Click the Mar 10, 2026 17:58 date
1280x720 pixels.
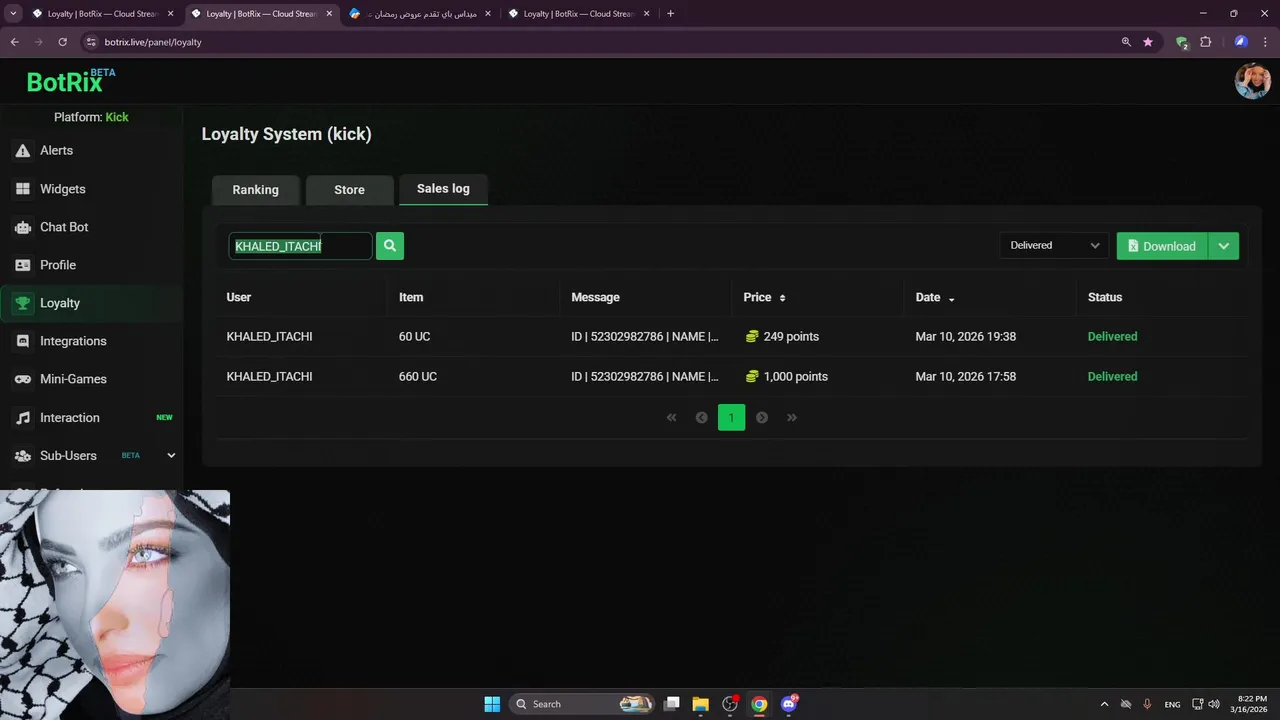point(965,376)
